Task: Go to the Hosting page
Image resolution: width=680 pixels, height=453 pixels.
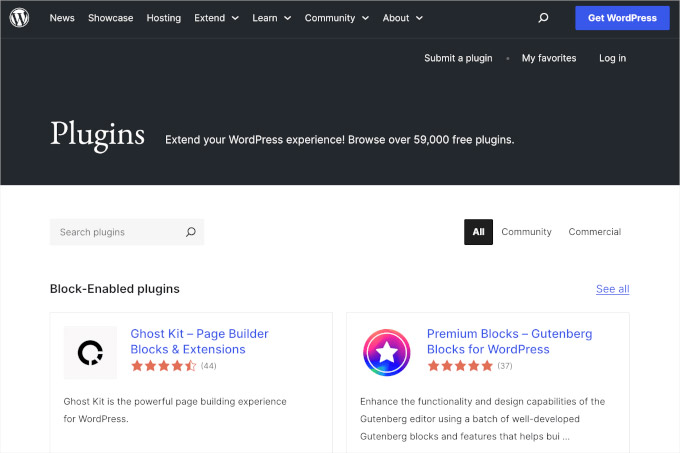Action: tap(163, 18)
